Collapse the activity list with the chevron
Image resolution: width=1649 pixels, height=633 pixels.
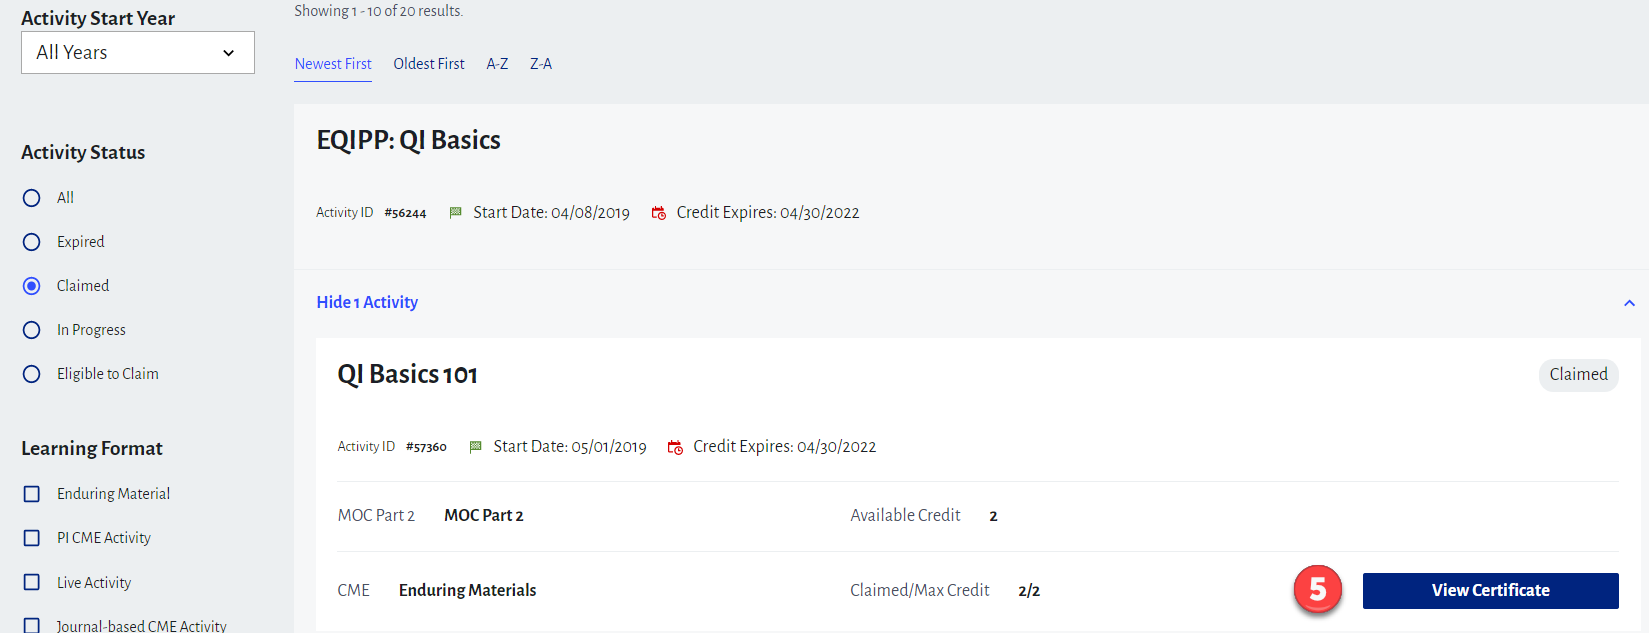[x=1629, y=303]
